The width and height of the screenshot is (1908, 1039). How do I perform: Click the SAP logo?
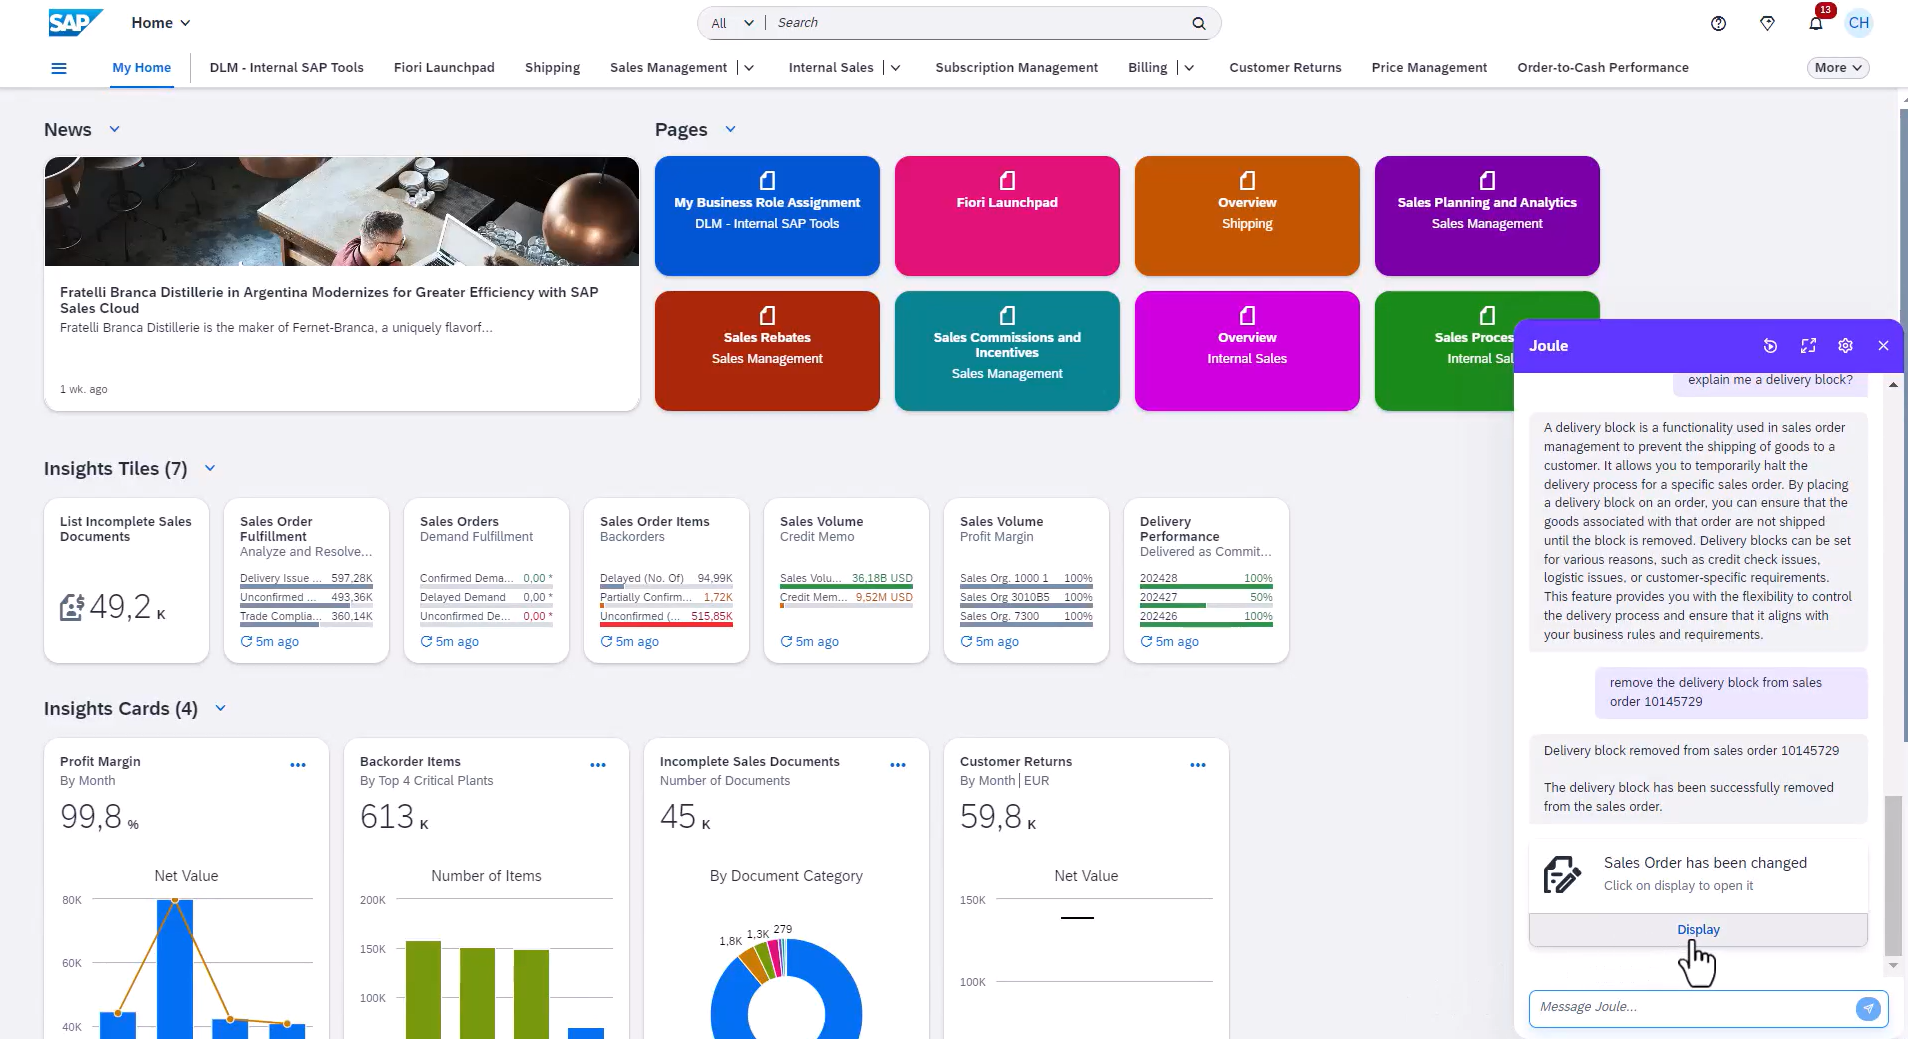click(75, 22)
